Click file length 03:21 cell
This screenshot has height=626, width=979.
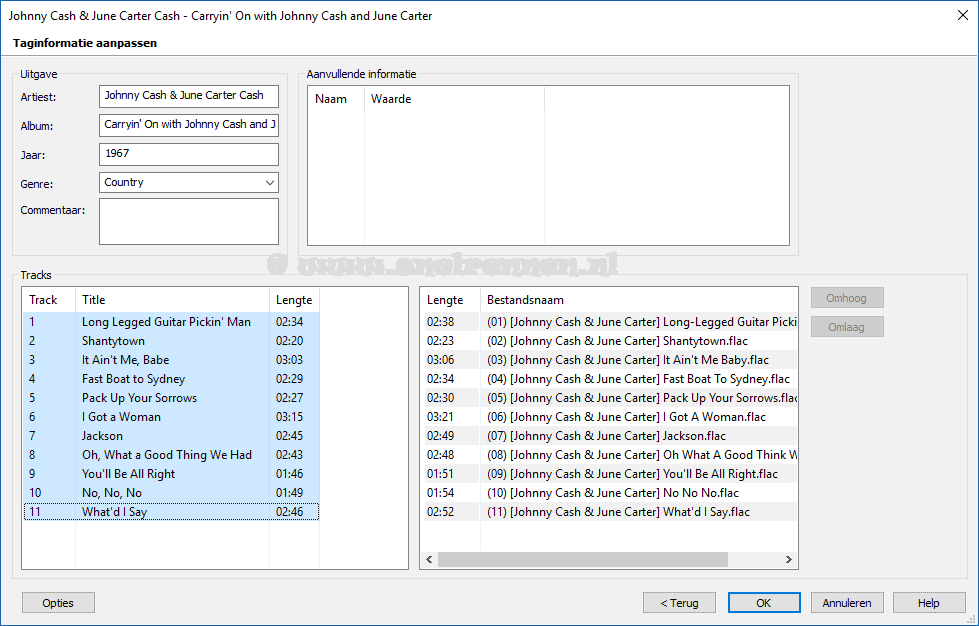pos(440,417)
